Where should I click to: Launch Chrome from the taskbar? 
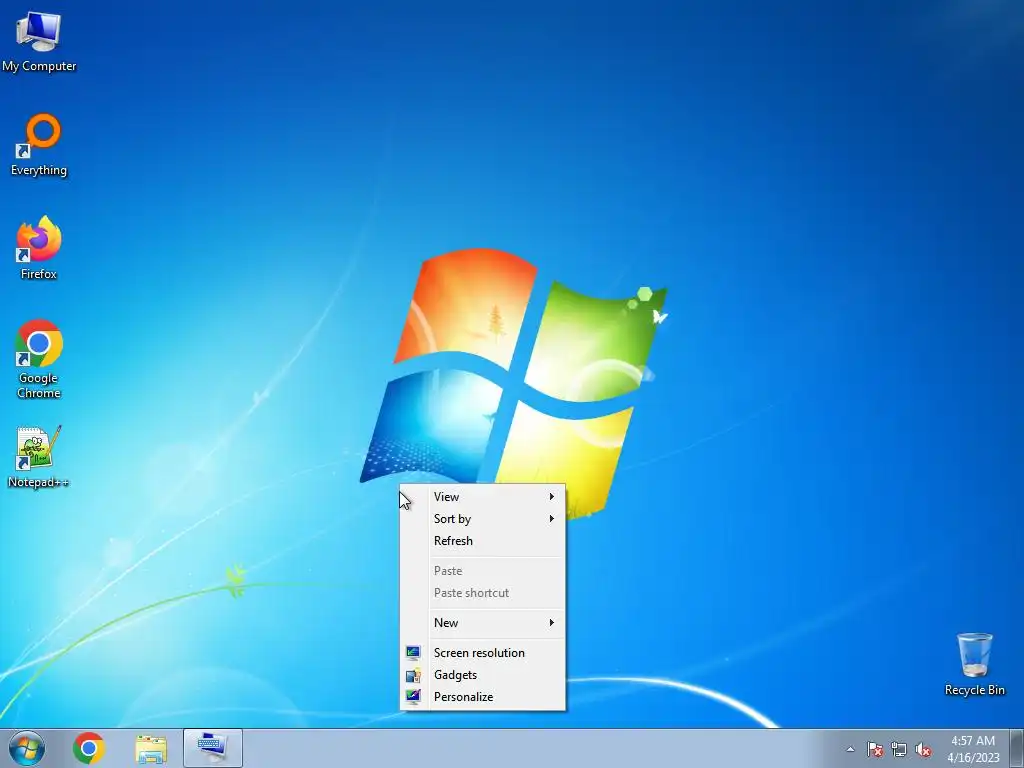(89, 748)
